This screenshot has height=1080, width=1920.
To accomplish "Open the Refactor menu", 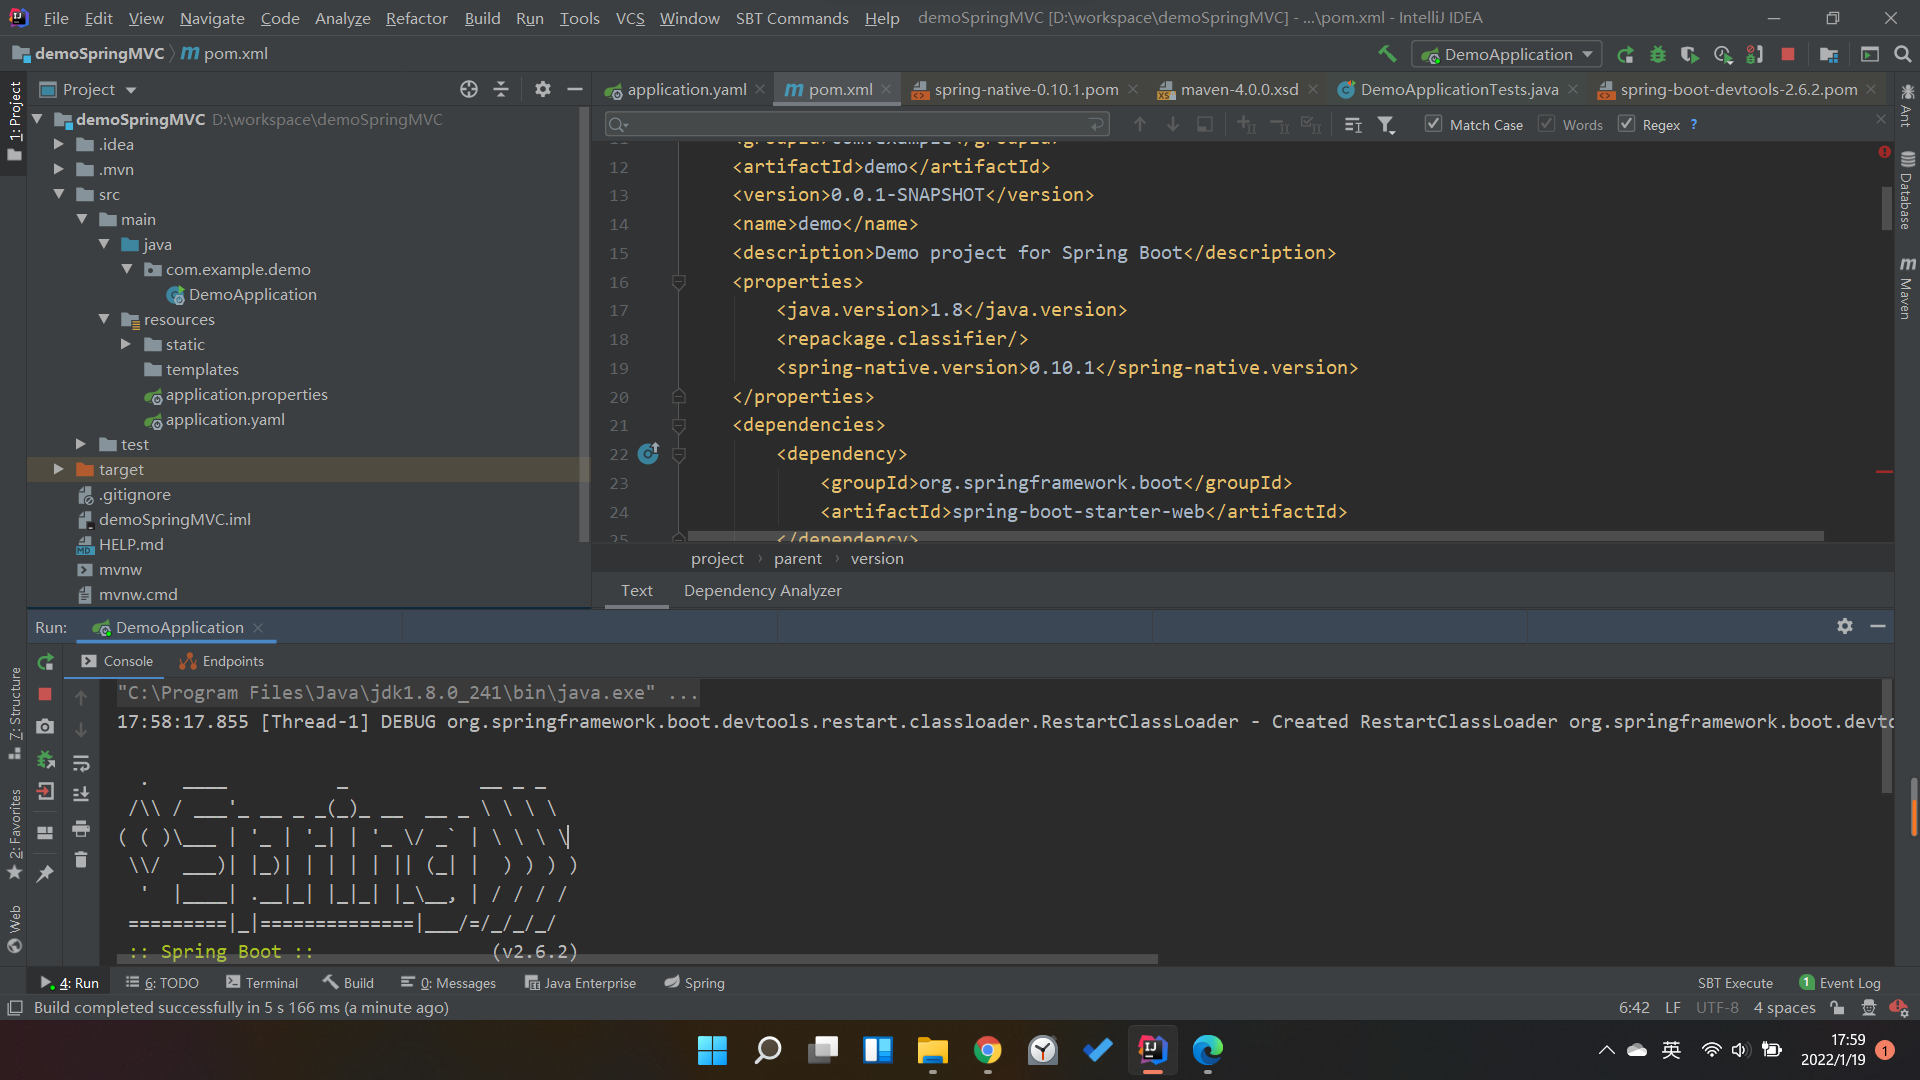I will [416, 18].
